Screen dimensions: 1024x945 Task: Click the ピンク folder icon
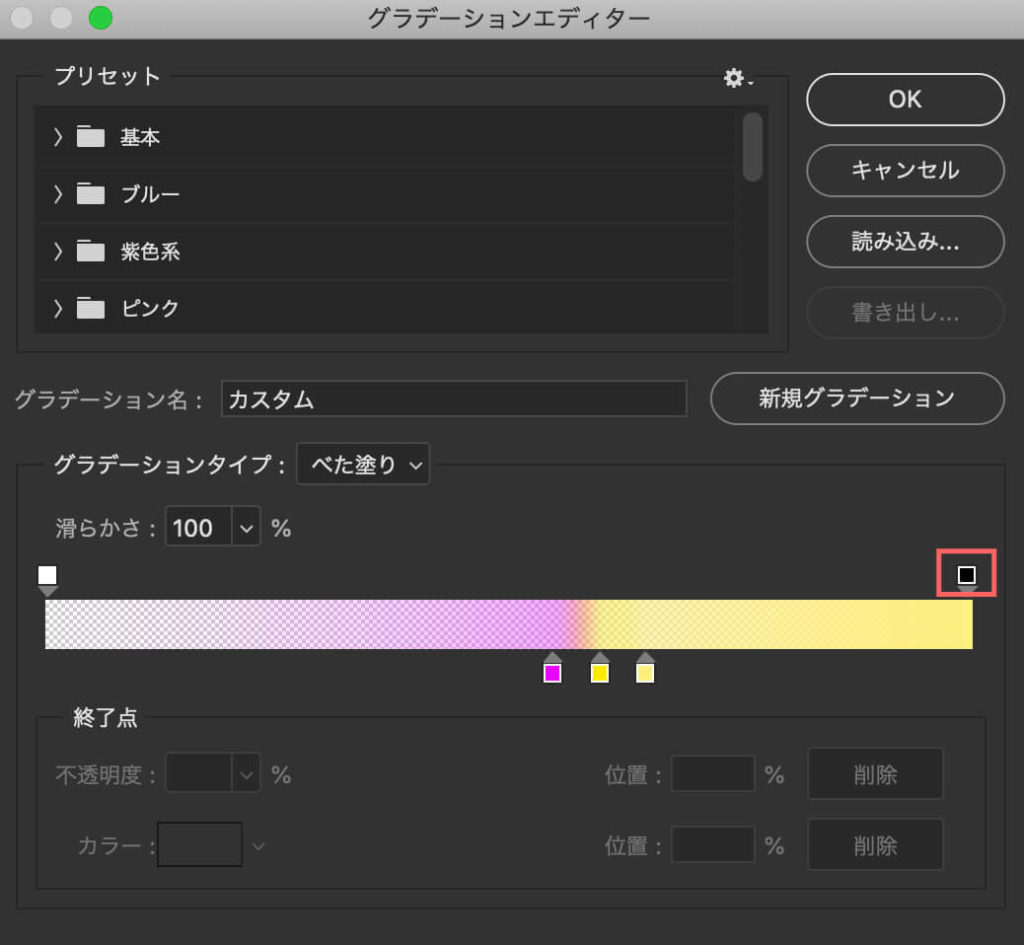coord(91,308)
